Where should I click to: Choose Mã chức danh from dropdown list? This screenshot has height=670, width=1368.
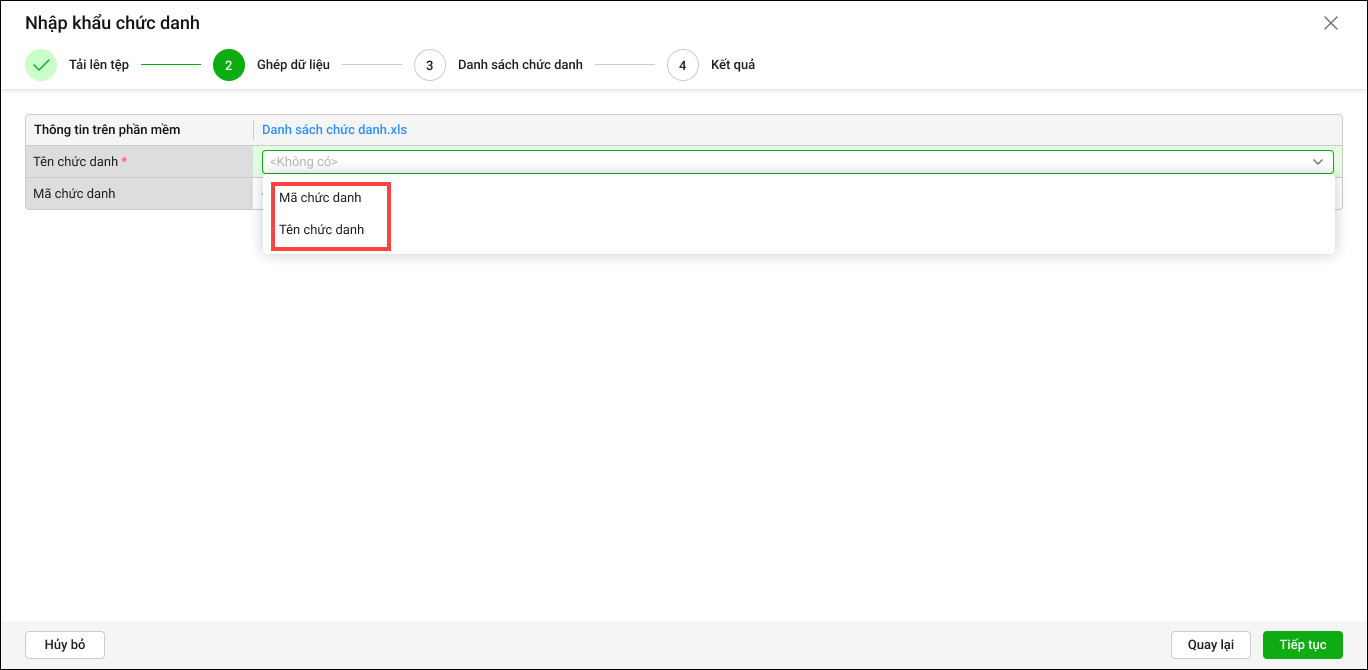[320, 198]
